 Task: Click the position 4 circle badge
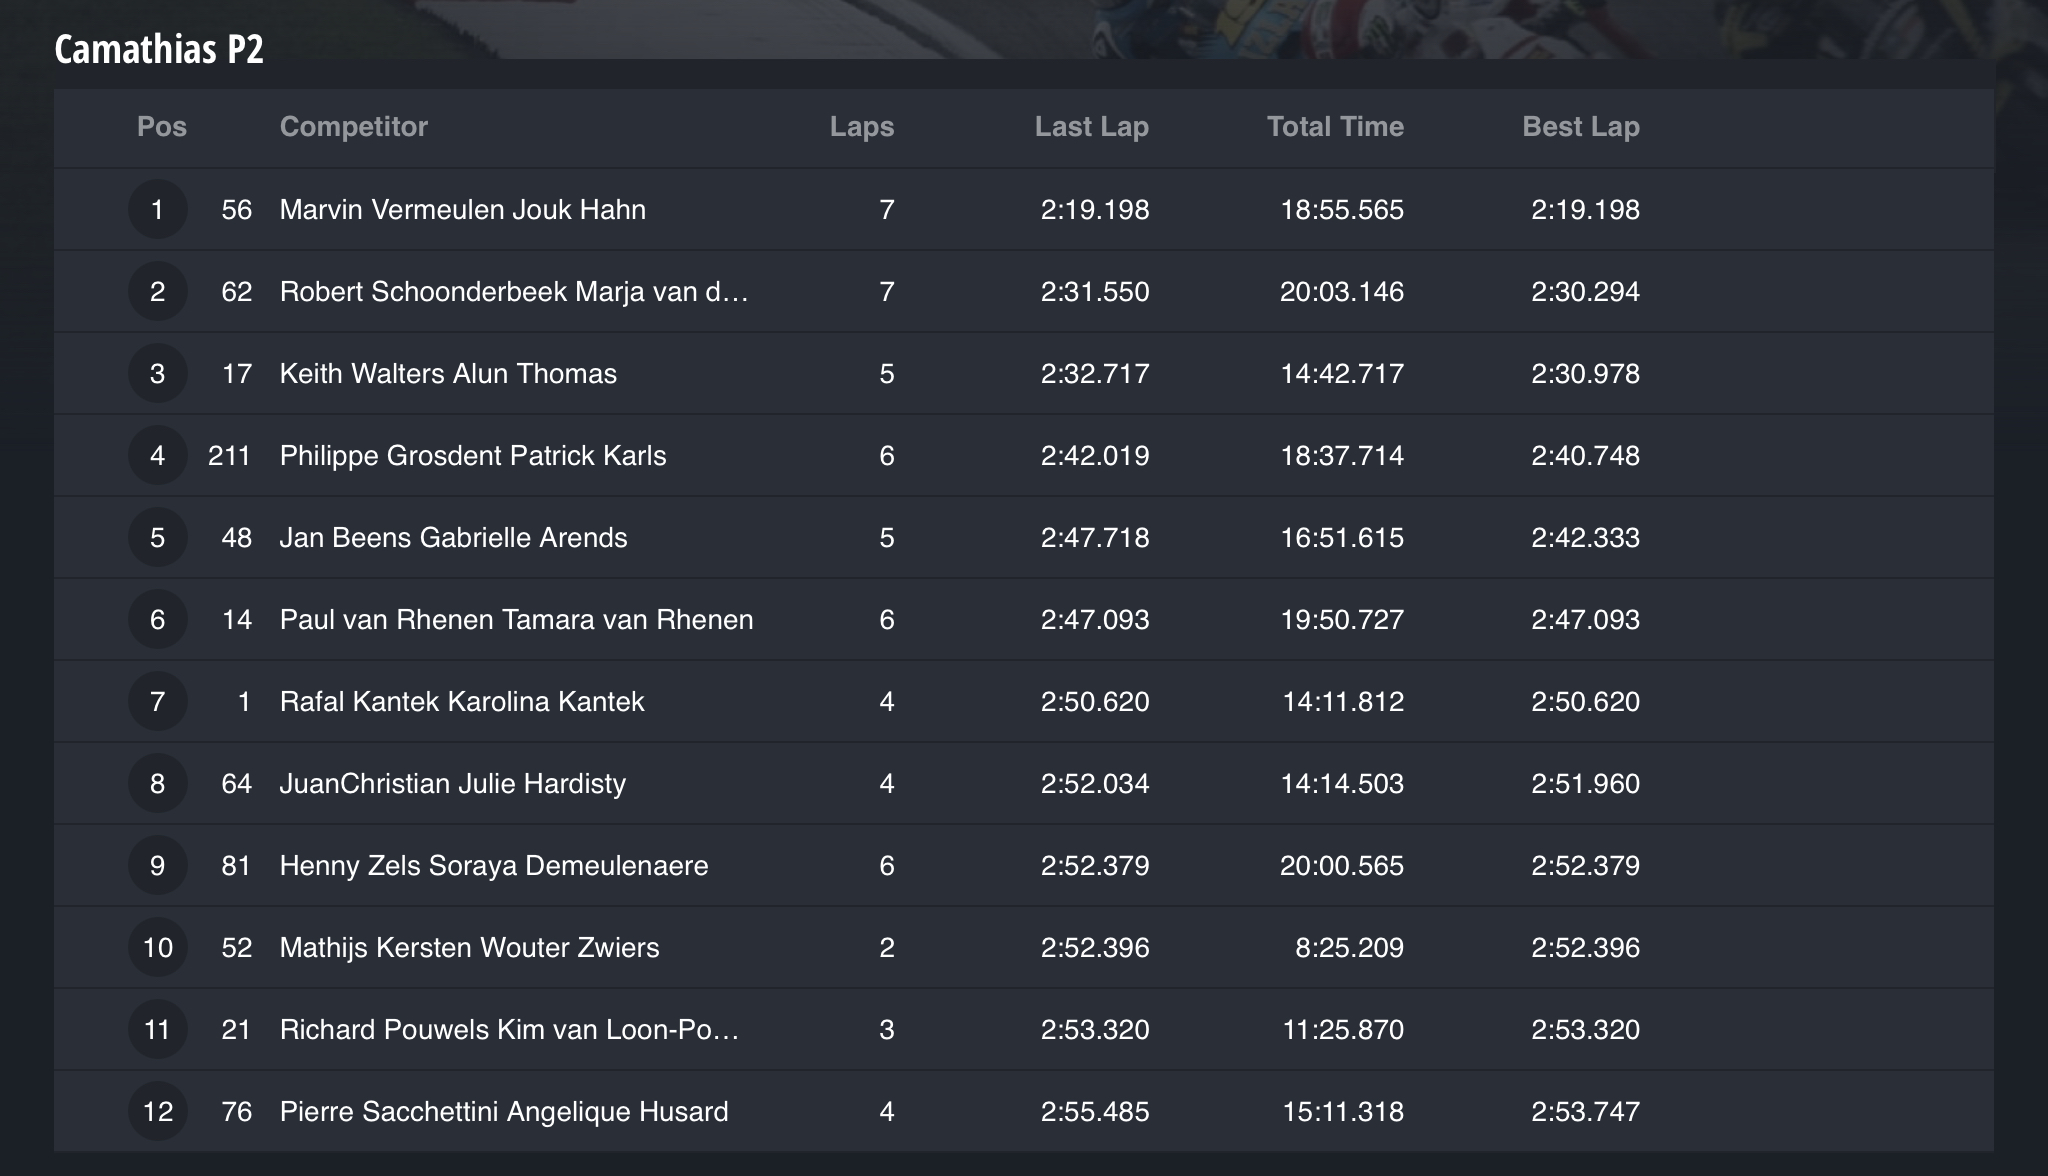tap(157, 456)
